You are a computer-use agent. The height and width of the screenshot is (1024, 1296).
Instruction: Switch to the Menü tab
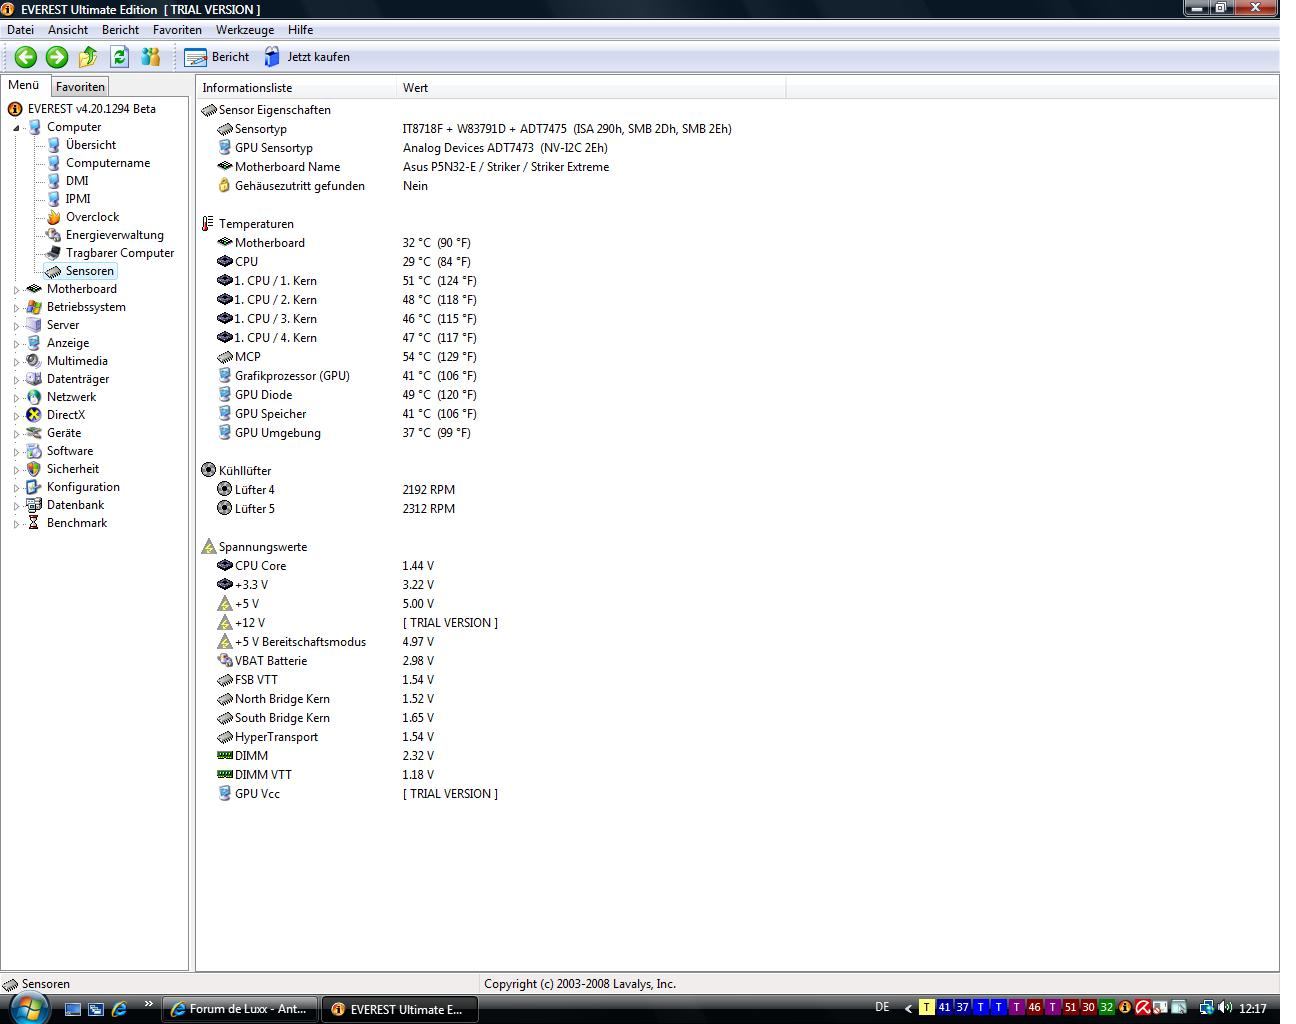(x=24, y=86)
